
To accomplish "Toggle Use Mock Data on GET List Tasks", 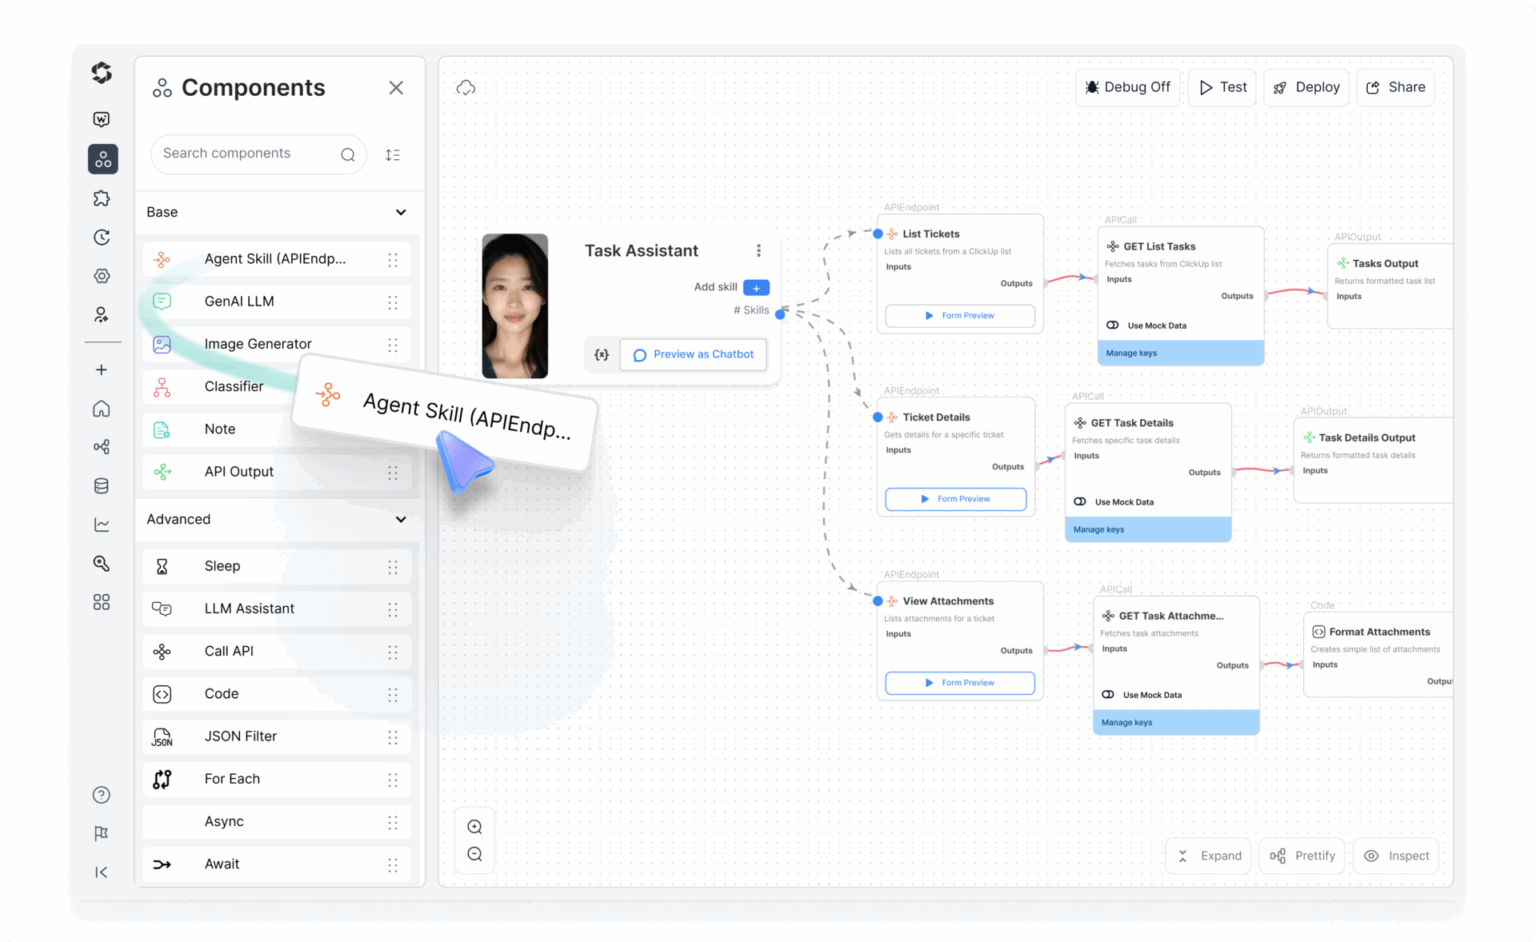I will point(1113,325).
